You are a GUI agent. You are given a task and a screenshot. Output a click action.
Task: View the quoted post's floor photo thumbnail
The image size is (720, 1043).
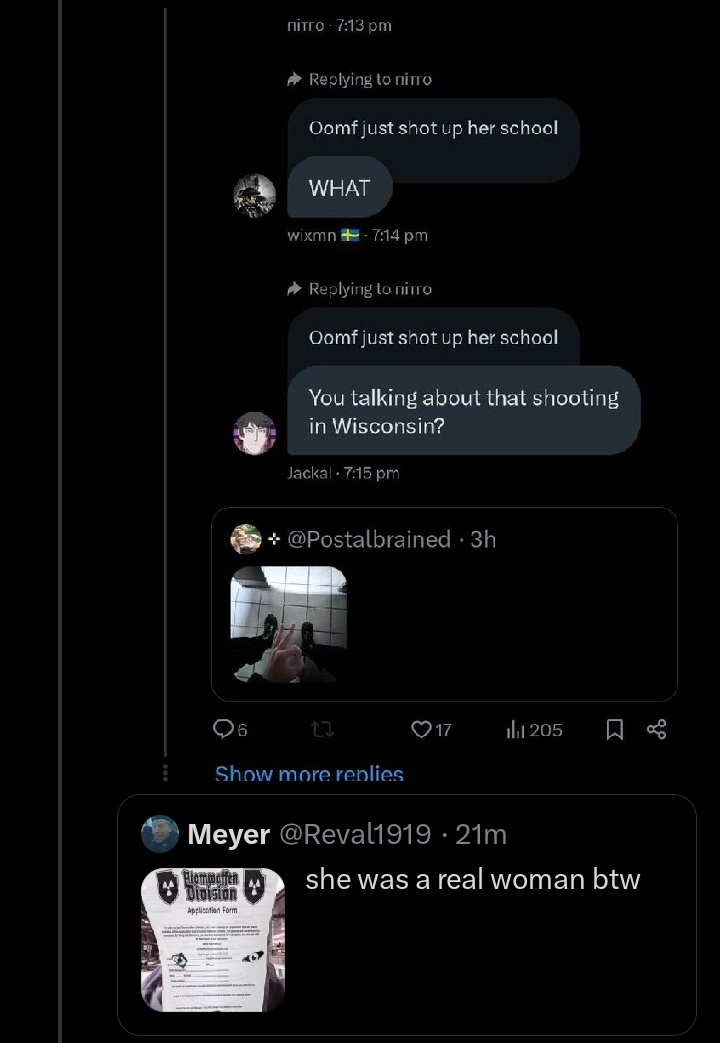point(288,625)
